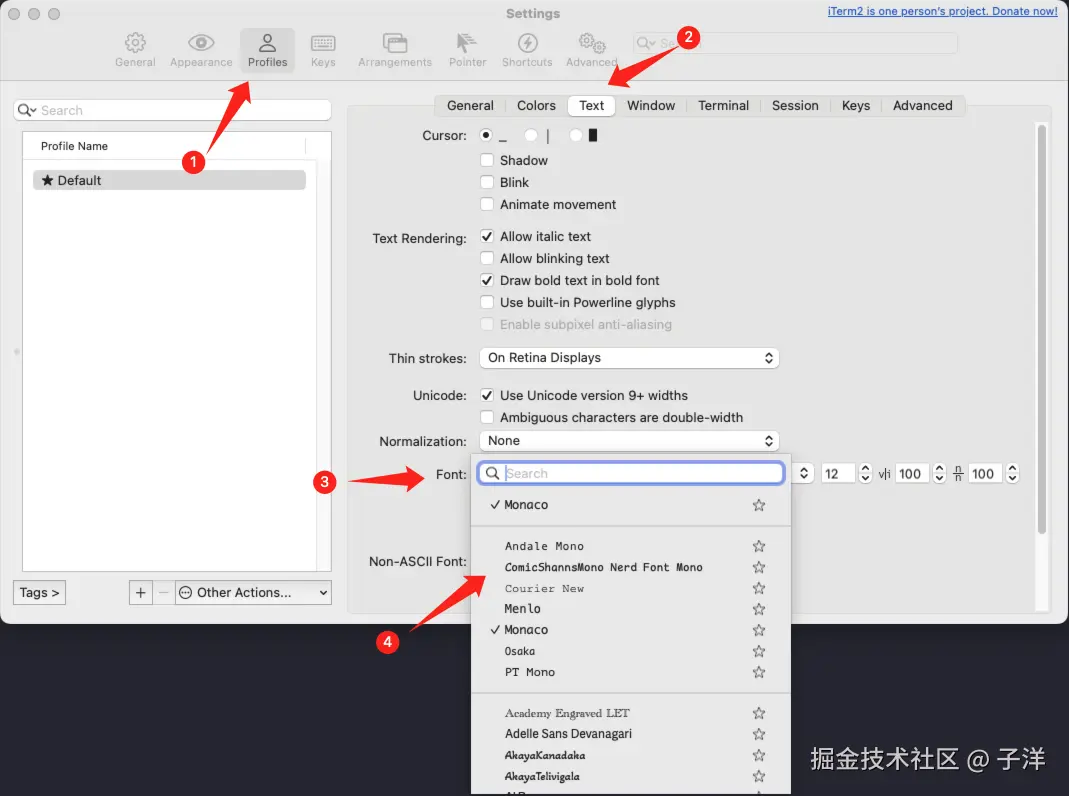Image resolution: width=1069 pixels, height=796 pixels.
Task: Expand the Other Actions menu
Action: click(254, 592)
